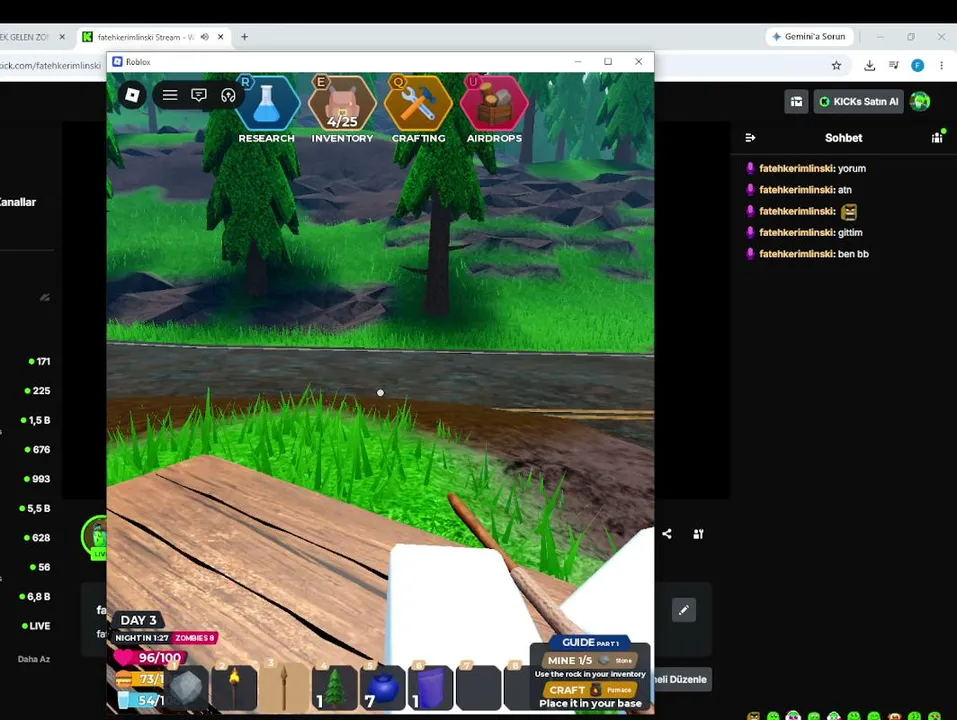Click the water bar showing 54
Viewport: 957px width, 720px height.
[x=140, y=700]
